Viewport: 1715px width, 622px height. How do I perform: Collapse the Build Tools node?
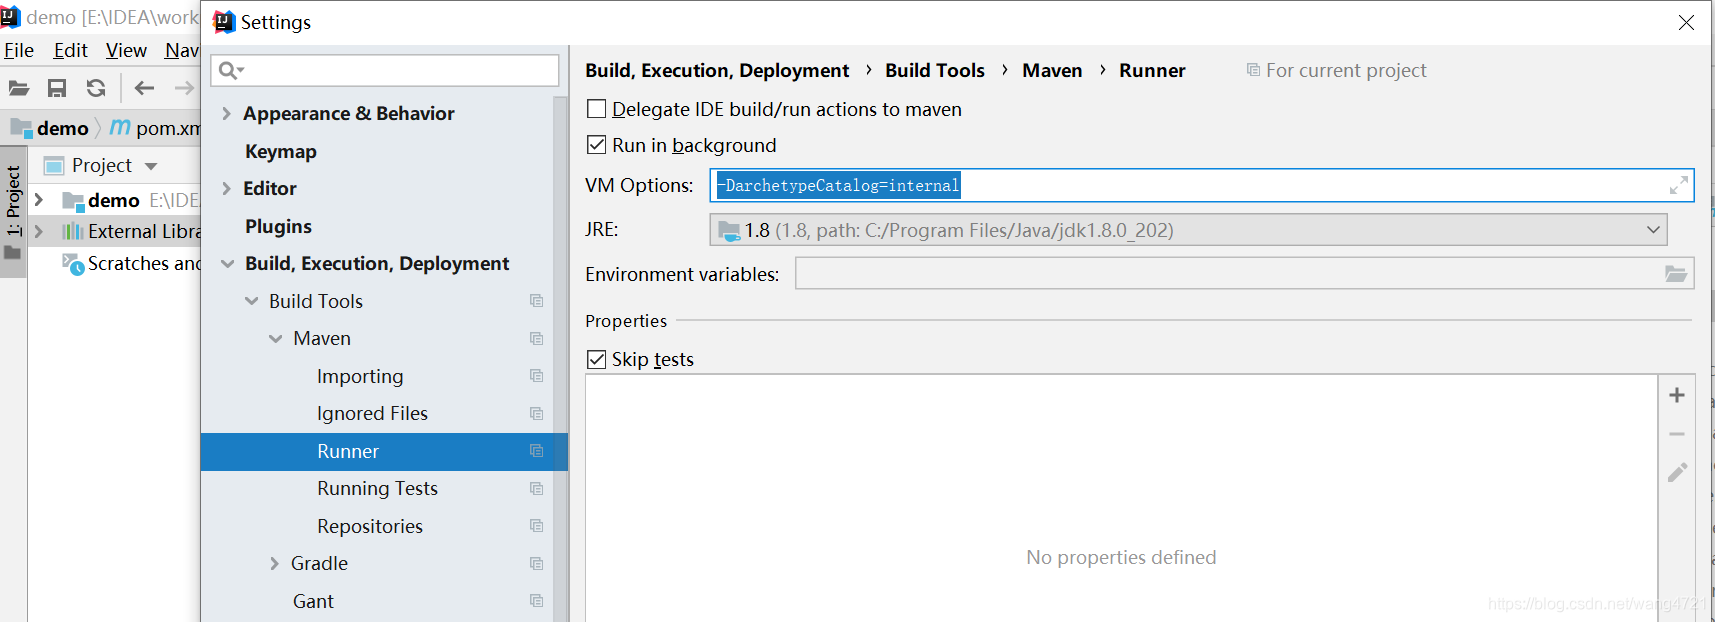(251, 301)
